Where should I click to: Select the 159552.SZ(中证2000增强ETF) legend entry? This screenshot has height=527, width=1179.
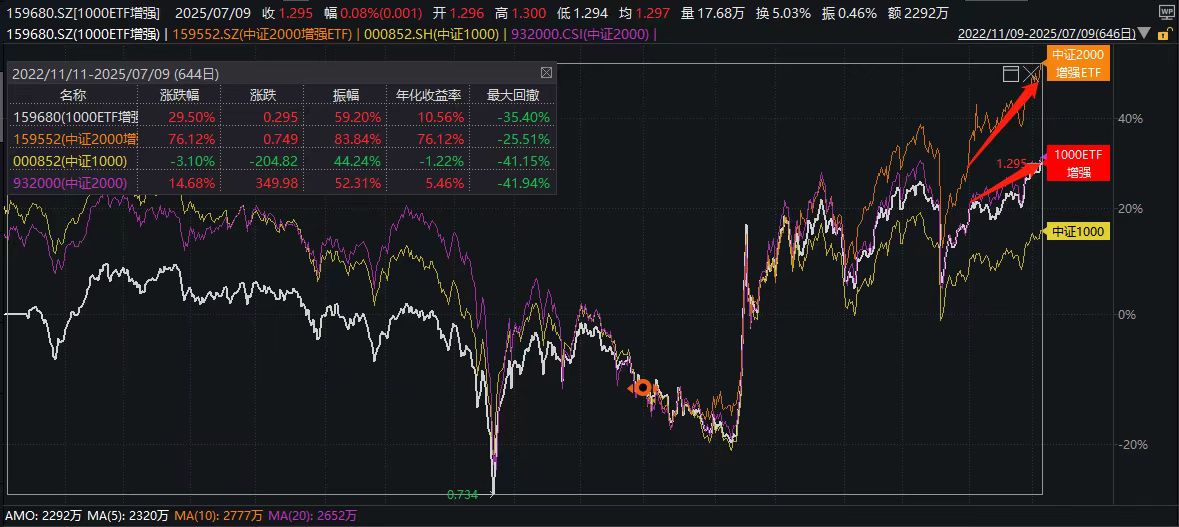(x=263, y=34)
